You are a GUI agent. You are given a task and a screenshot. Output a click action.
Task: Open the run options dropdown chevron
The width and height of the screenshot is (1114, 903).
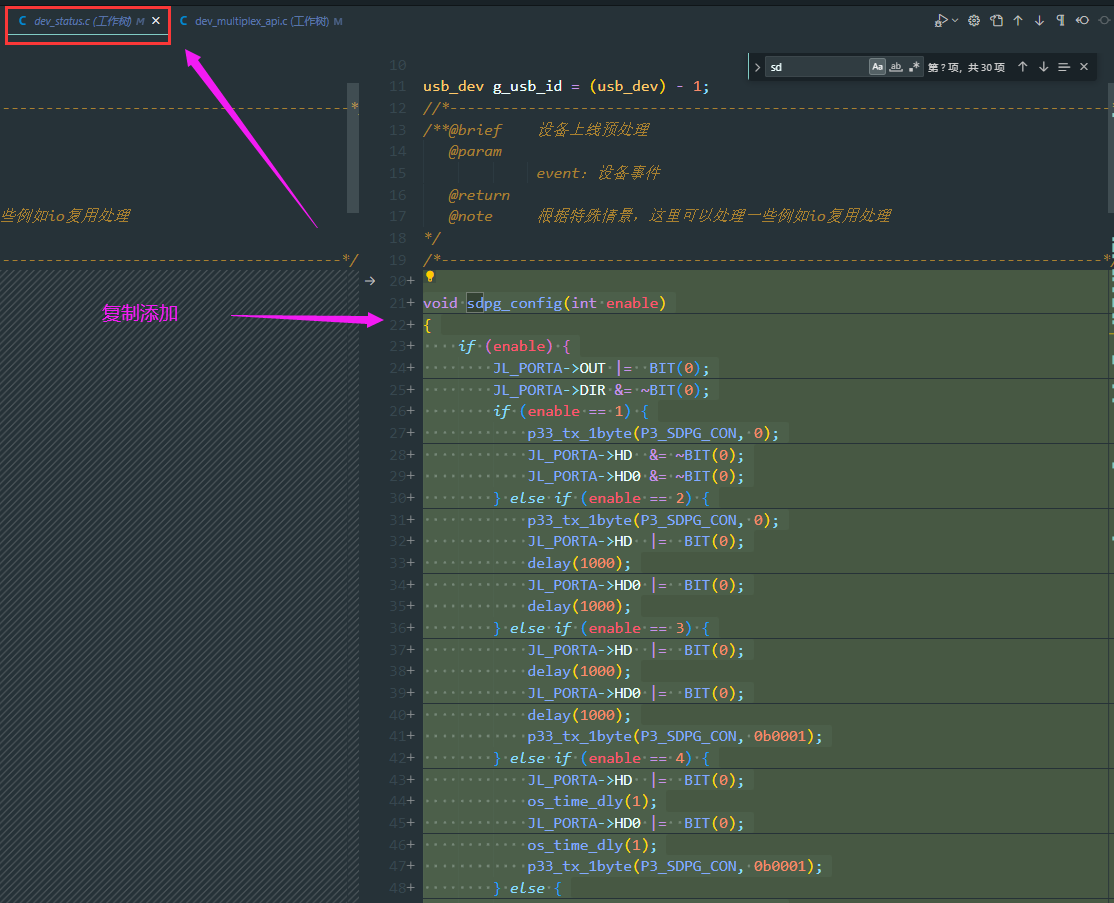(955, 21)
